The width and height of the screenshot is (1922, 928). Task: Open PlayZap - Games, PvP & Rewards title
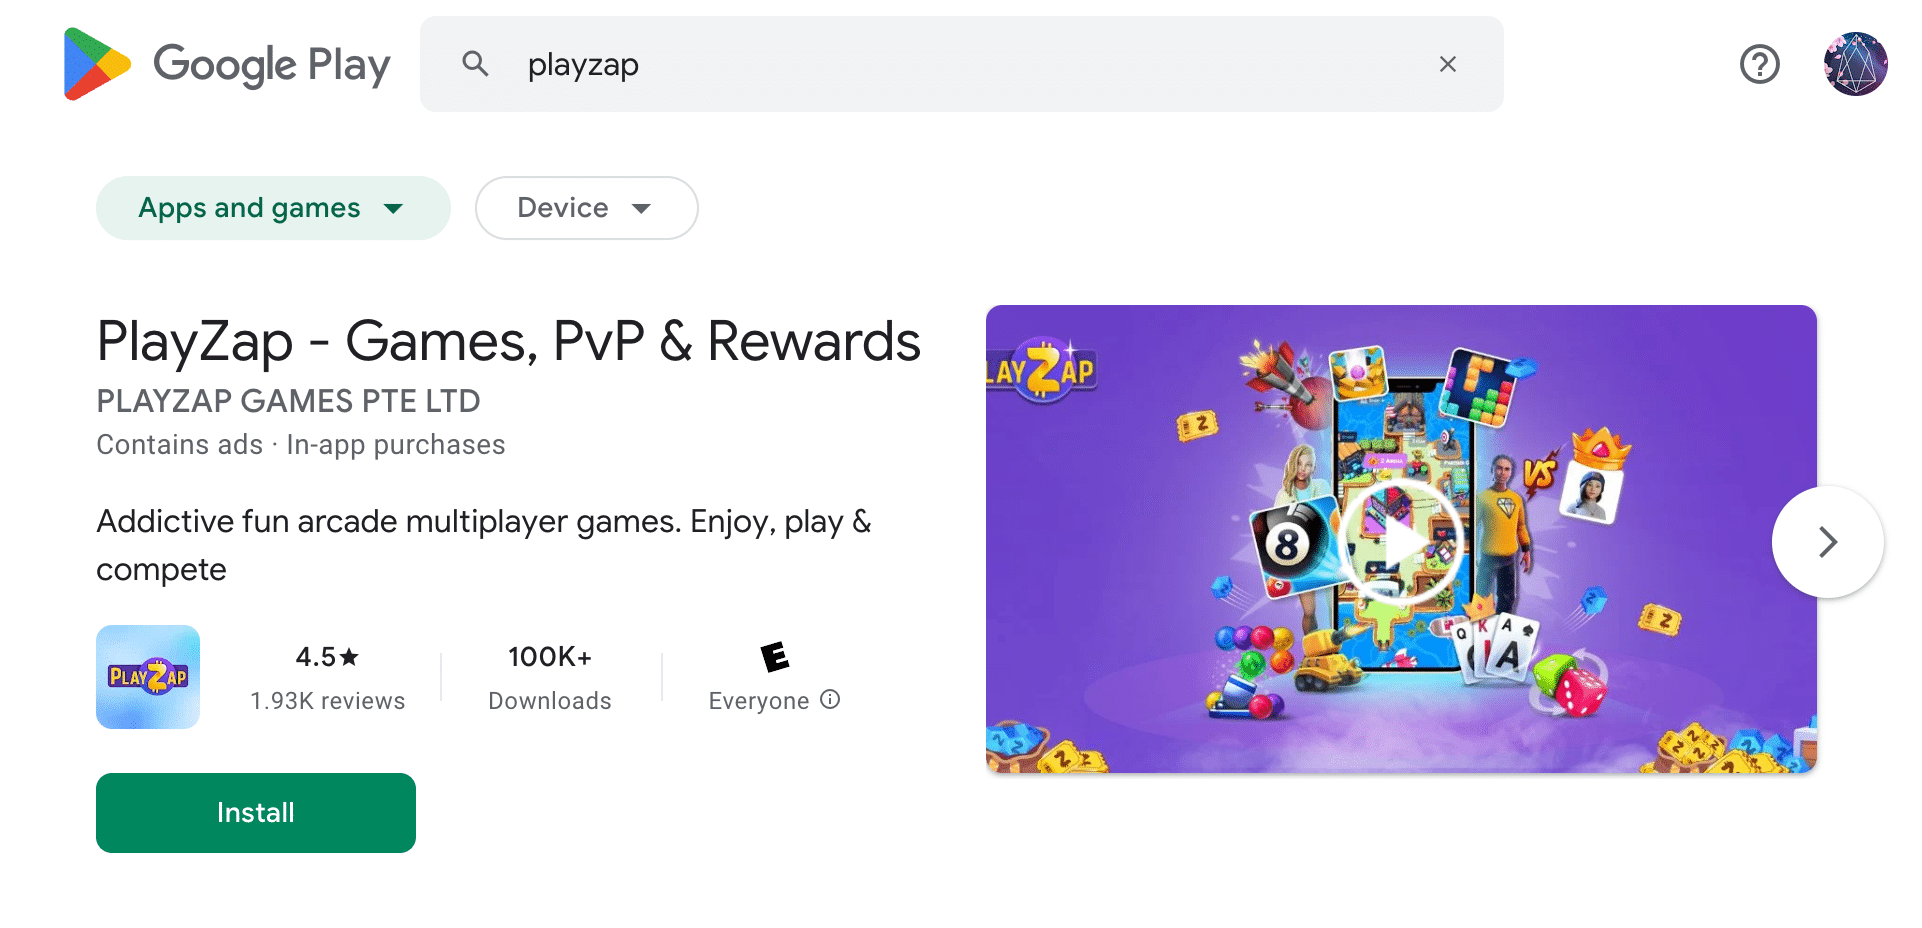508,342
